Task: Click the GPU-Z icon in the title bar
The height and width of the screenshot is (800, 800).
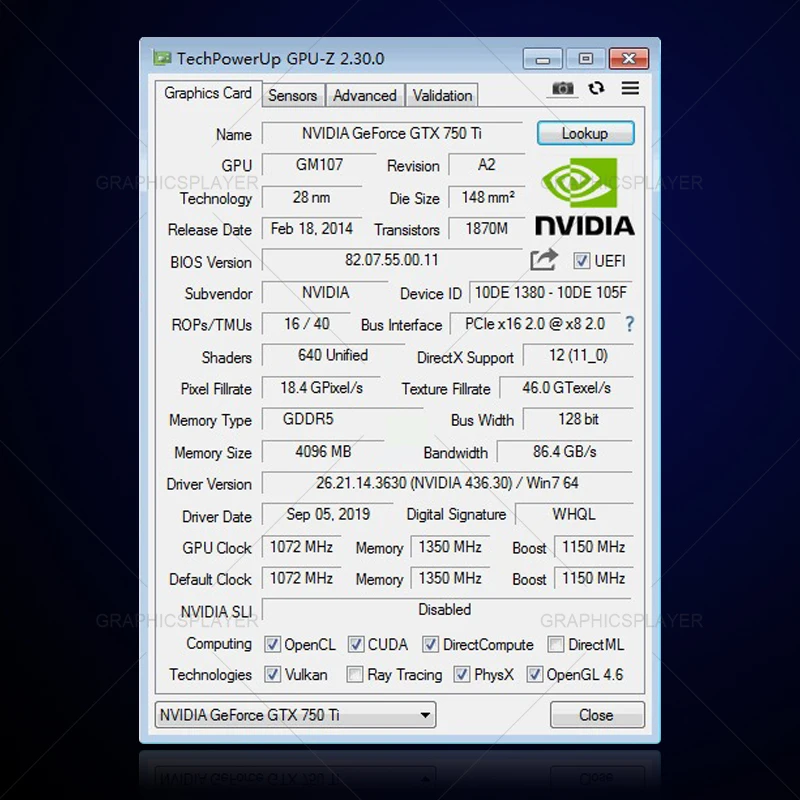Action: [x=161, y=58]
